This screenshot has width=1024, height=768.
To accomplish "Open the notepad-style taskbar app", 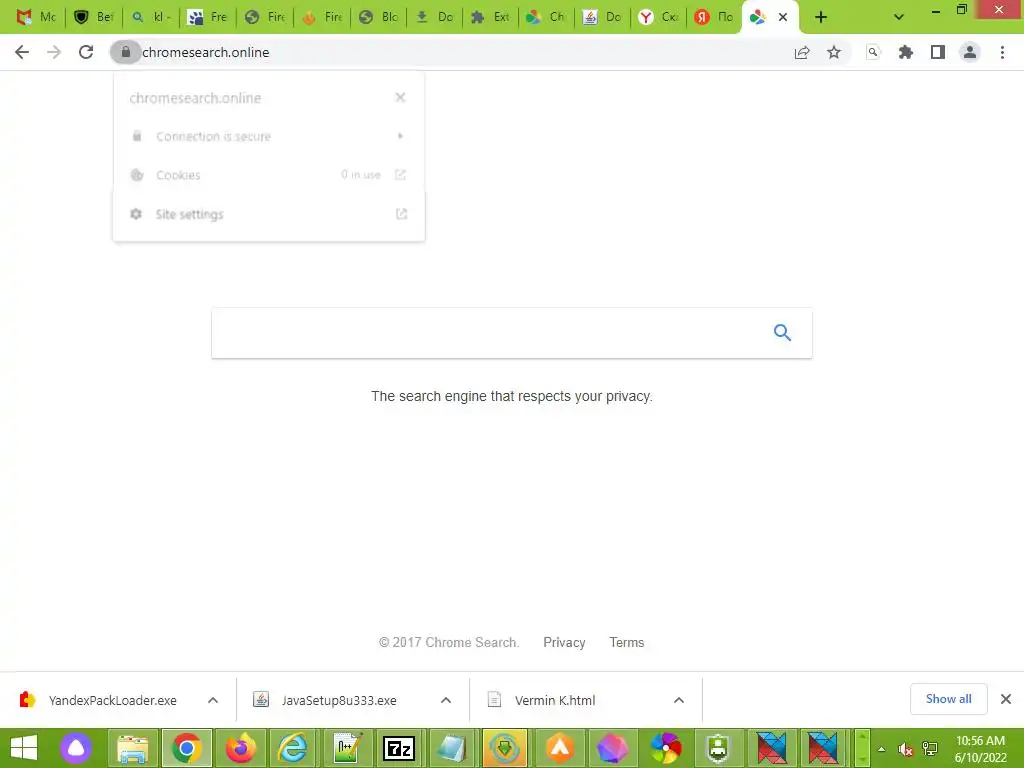I will click(453, 748).
